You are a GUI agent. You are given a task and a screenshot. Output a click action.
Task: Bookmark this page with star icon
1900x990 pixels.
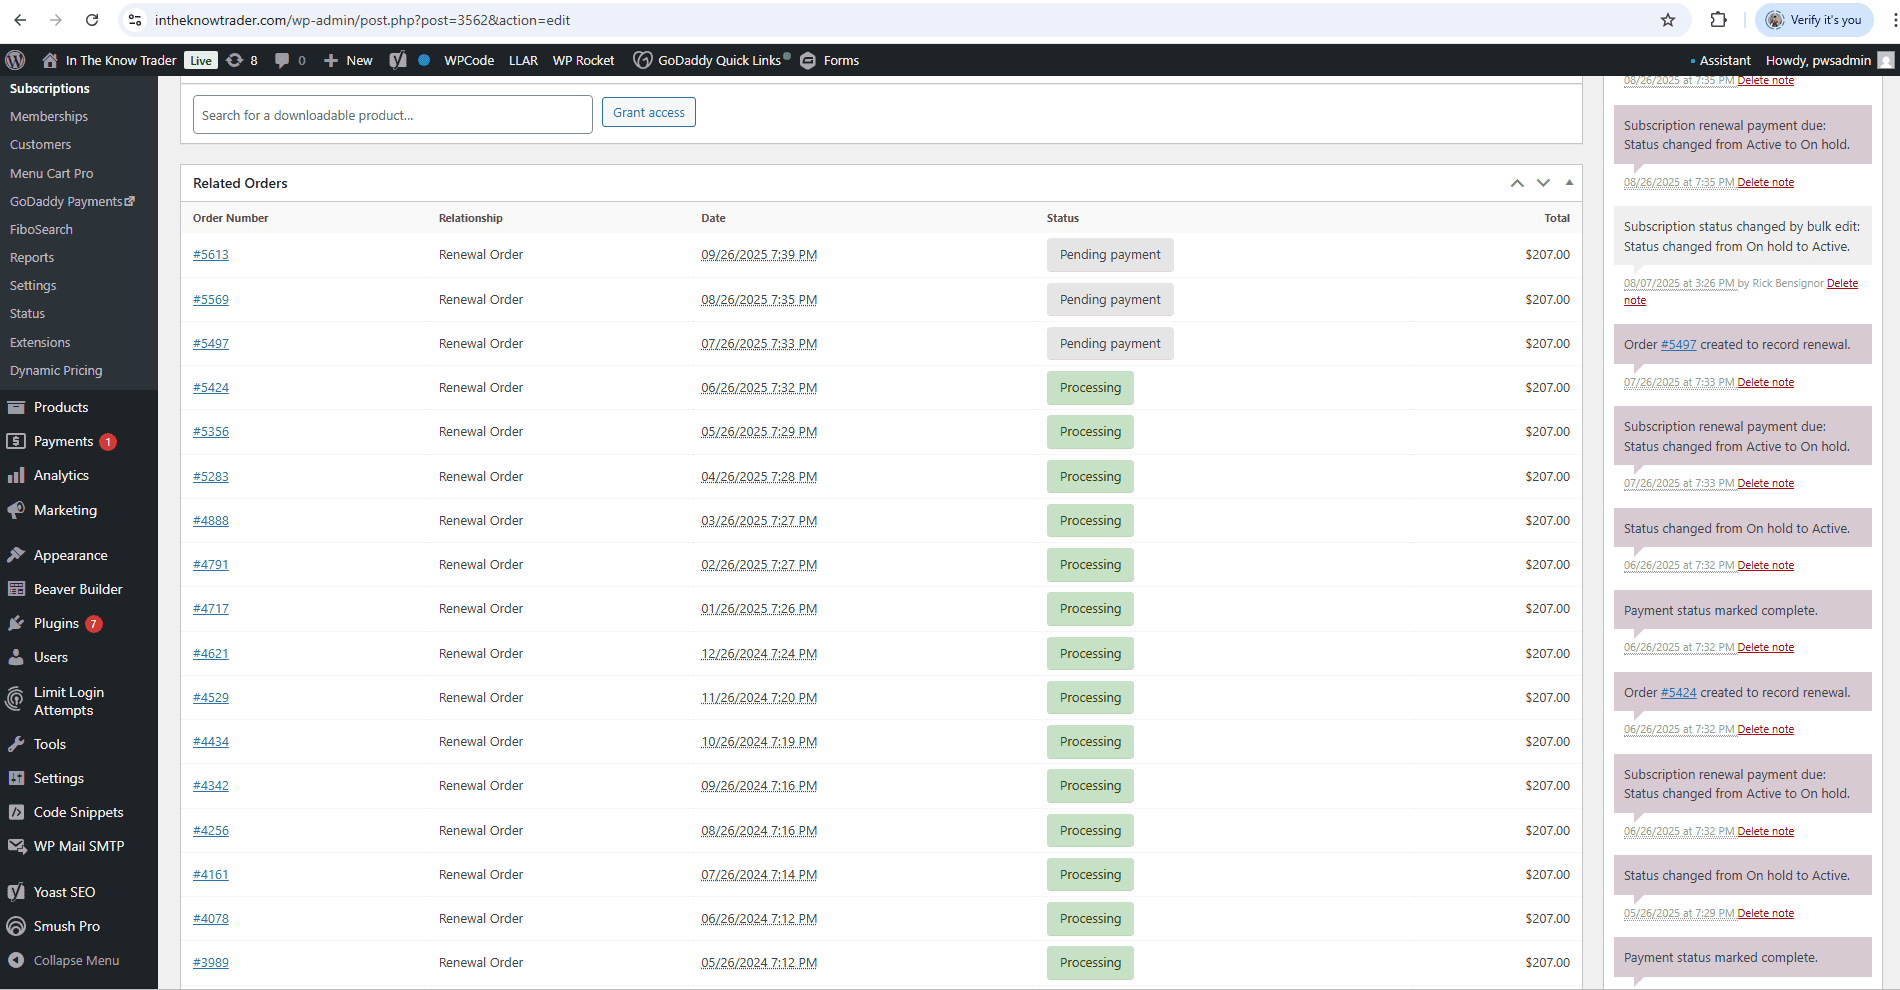click(1668, 20)
